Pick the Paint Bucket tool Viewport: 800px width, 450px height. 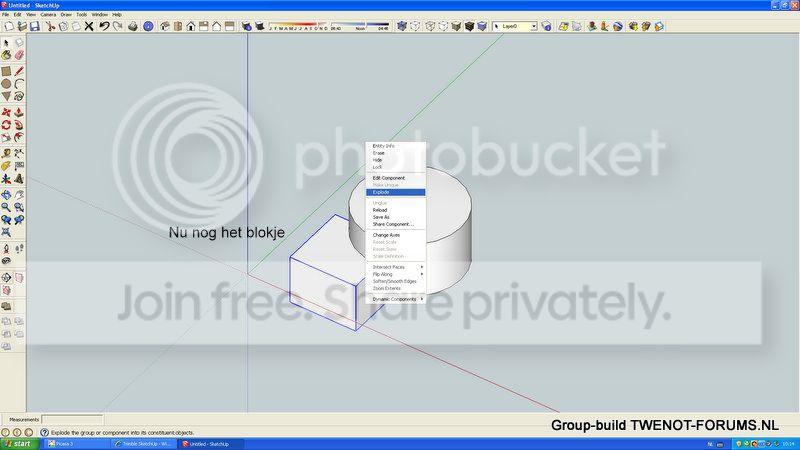(6, 55)
